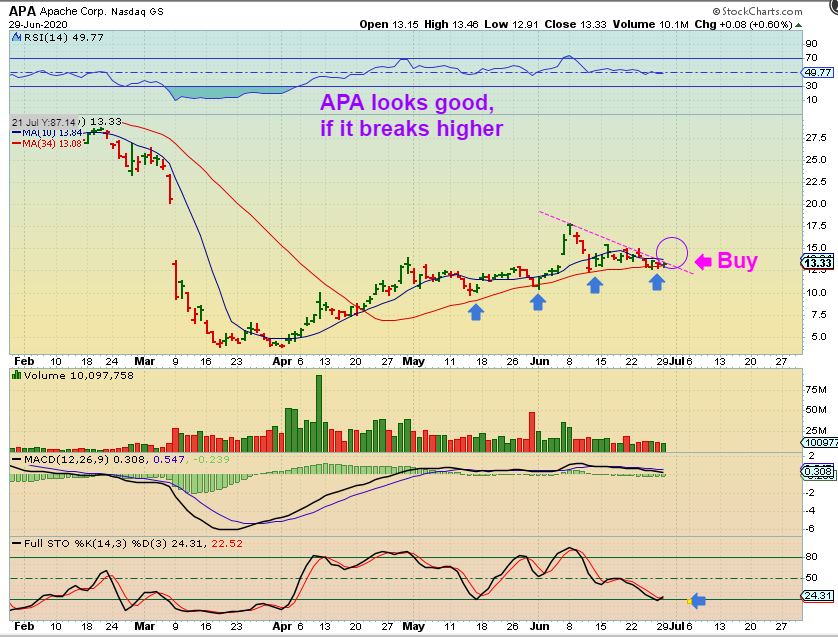The width and height of the screenshot is (838, 637).
Task: Click the 'APA looks good' purple annotation text
Action: click(407, 102)
